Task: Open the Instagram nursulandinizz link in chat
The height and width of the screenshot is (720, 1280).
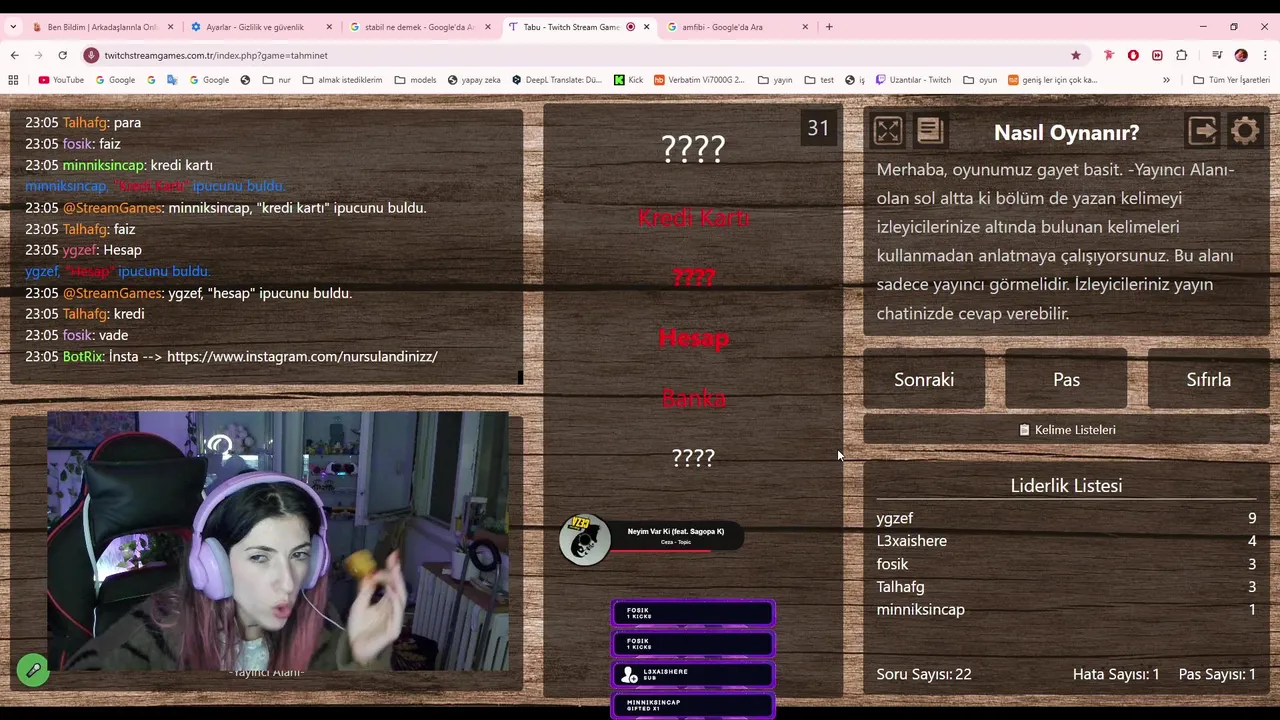Action: [x=302, y=356]
